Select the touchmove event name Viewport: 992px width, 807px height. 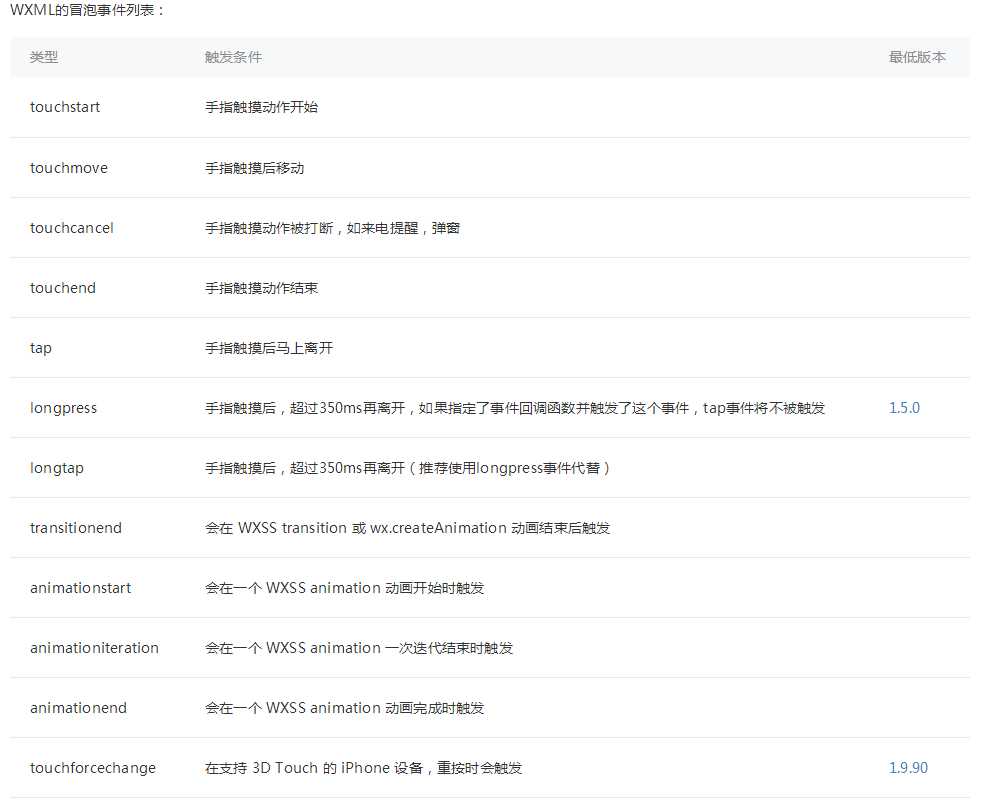pyautogui.click(x=69, y=168)
